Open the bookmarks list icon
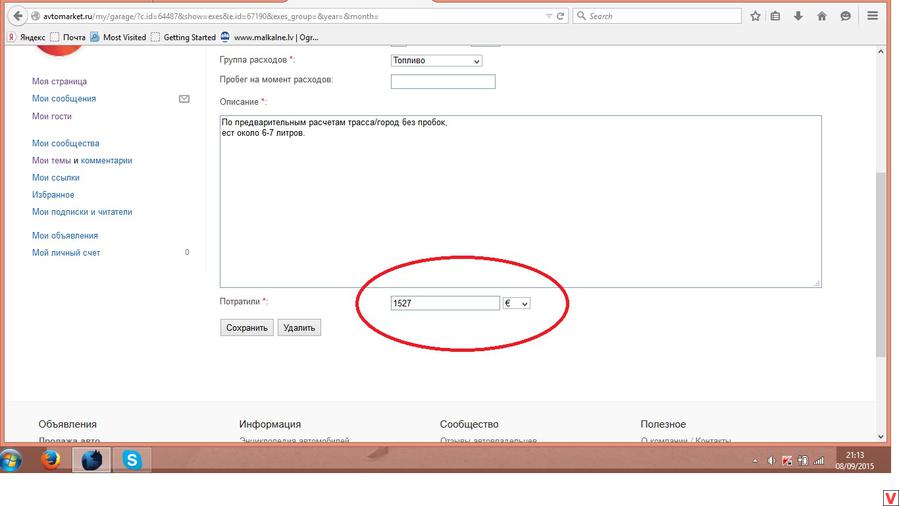The width and height of the screenshot is (899, 506). [x=775, y=16]
